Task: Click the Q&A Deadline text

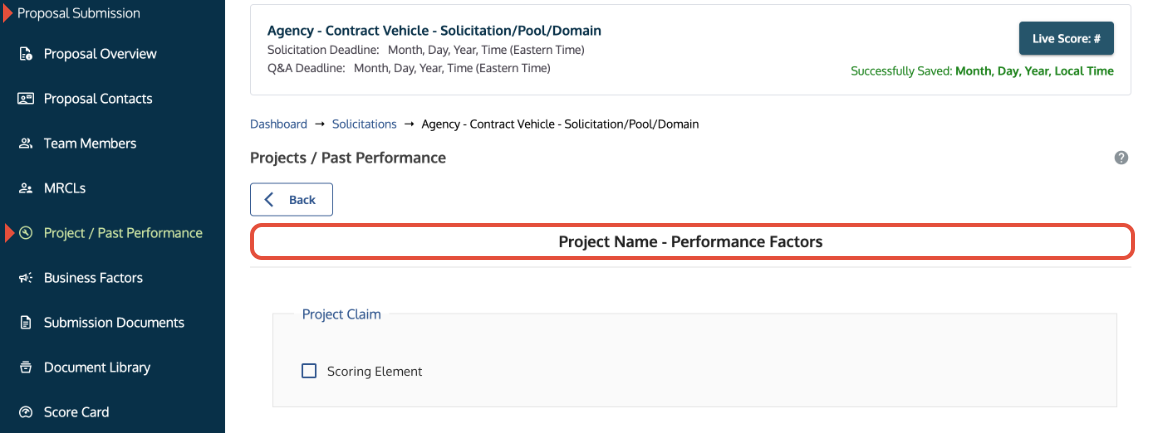Action: coord(409,68)
